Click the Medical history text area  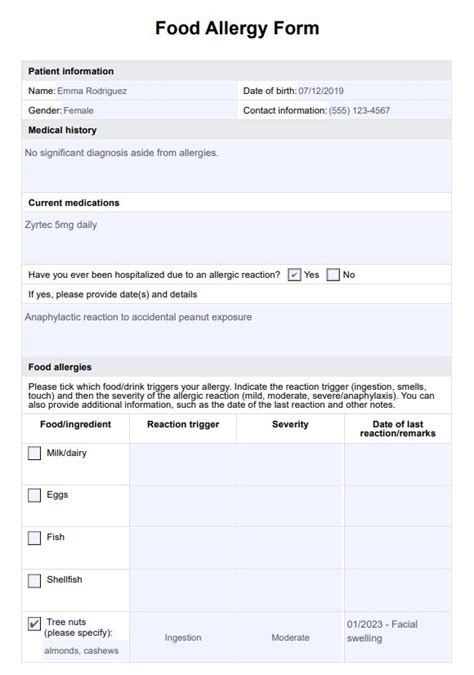pyautogui.click(x=236, y=166)
